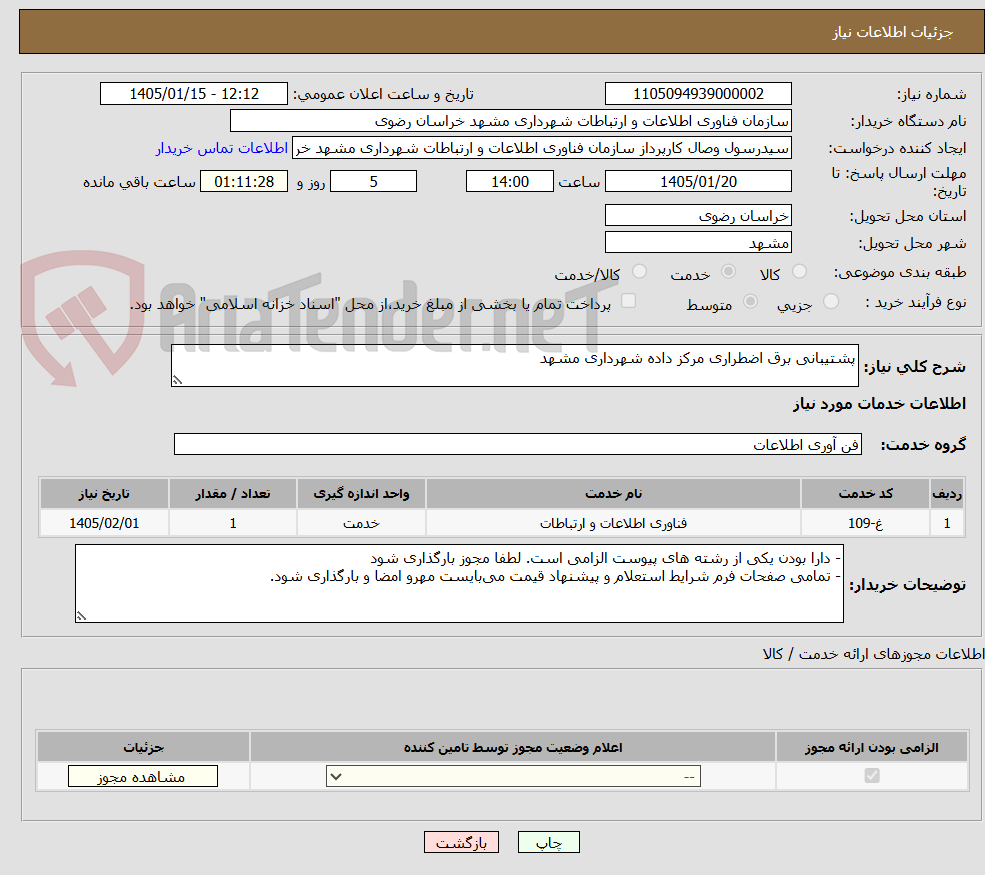Click the buyer organization name field
The height and width of the screenshot is (875, 985).
[x=511, y=121]
